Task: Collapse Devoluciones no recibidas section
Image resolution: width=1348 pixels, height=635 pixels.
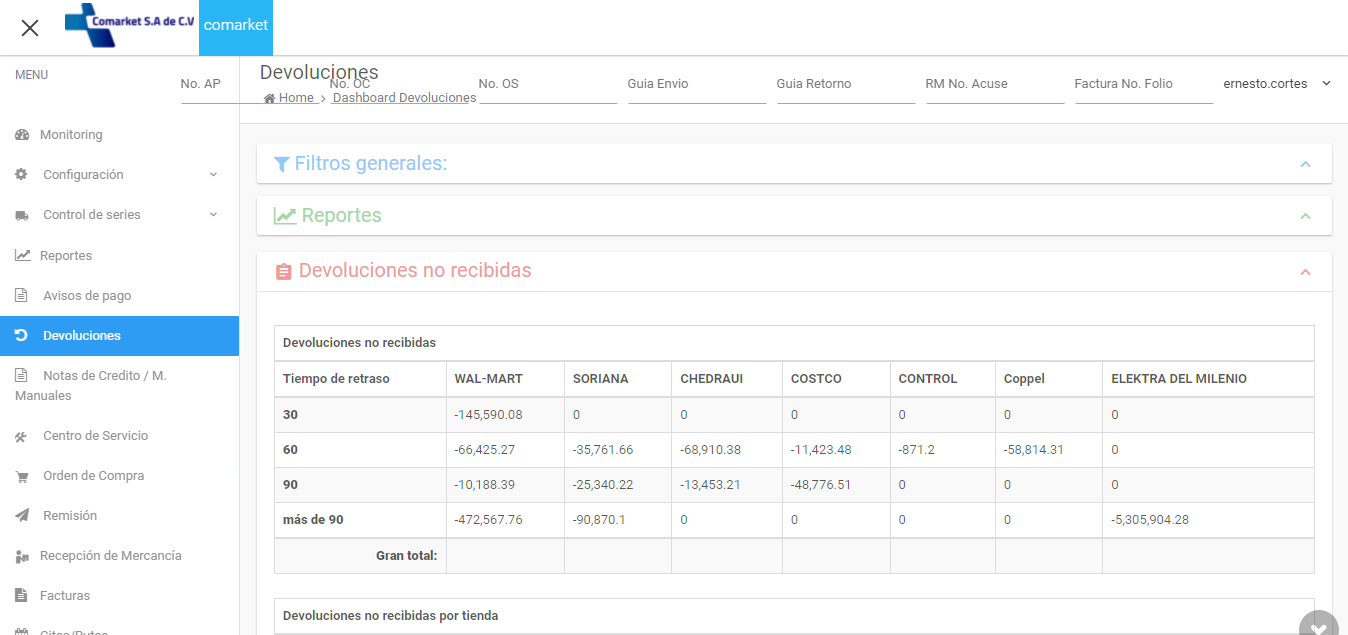Action: point(1305,272)
